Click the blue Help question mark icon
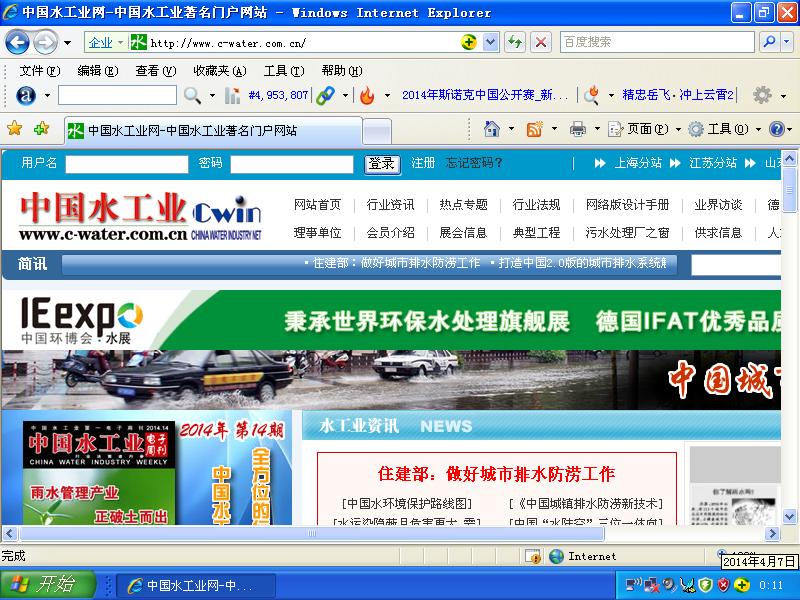Image resolution: width=800 pixels, height=600 pixels. [x=777, y=129]
